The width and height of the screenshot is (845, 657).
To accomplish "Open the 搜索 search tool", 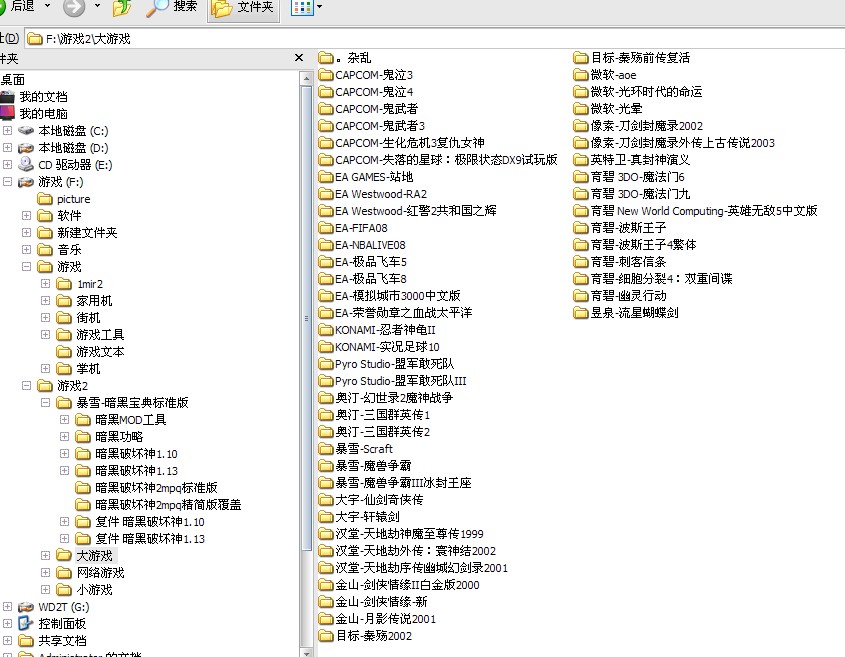I will pyautogui.click(x=172, y=8).
